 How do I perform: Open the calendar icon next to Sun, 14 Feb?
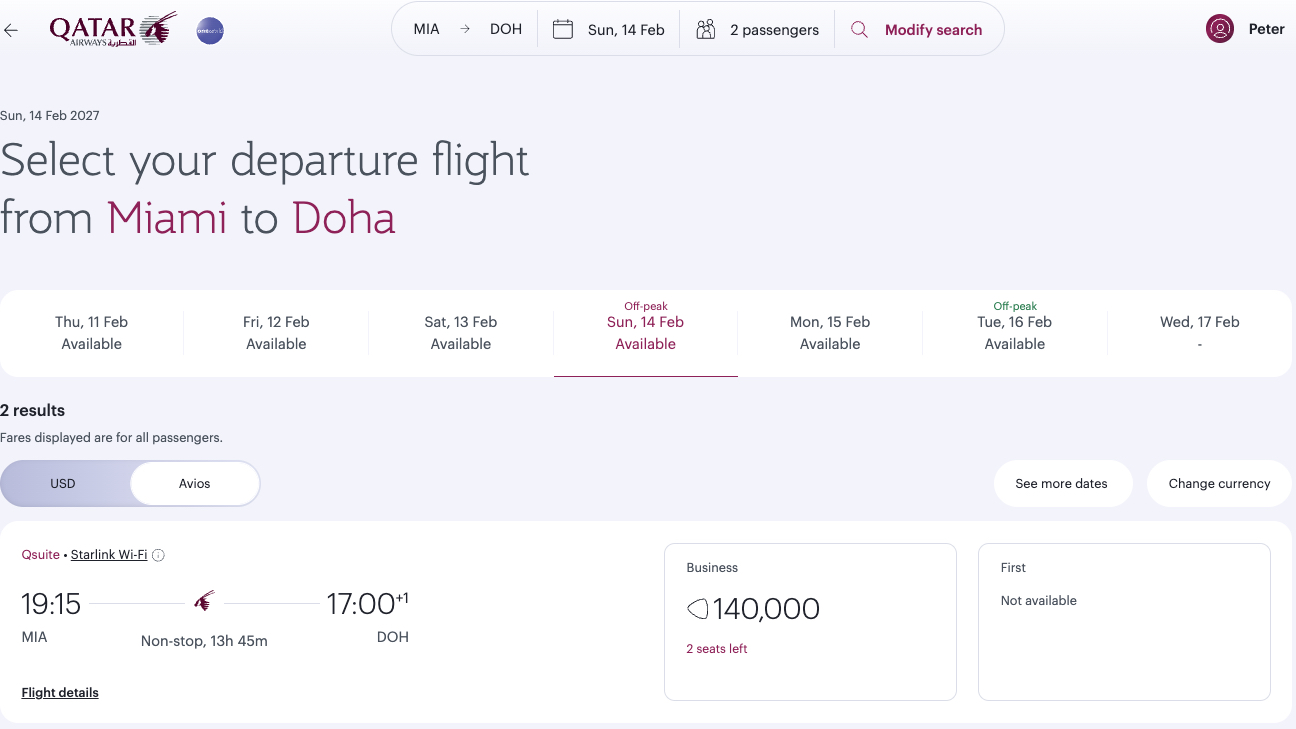coord(564,29)
